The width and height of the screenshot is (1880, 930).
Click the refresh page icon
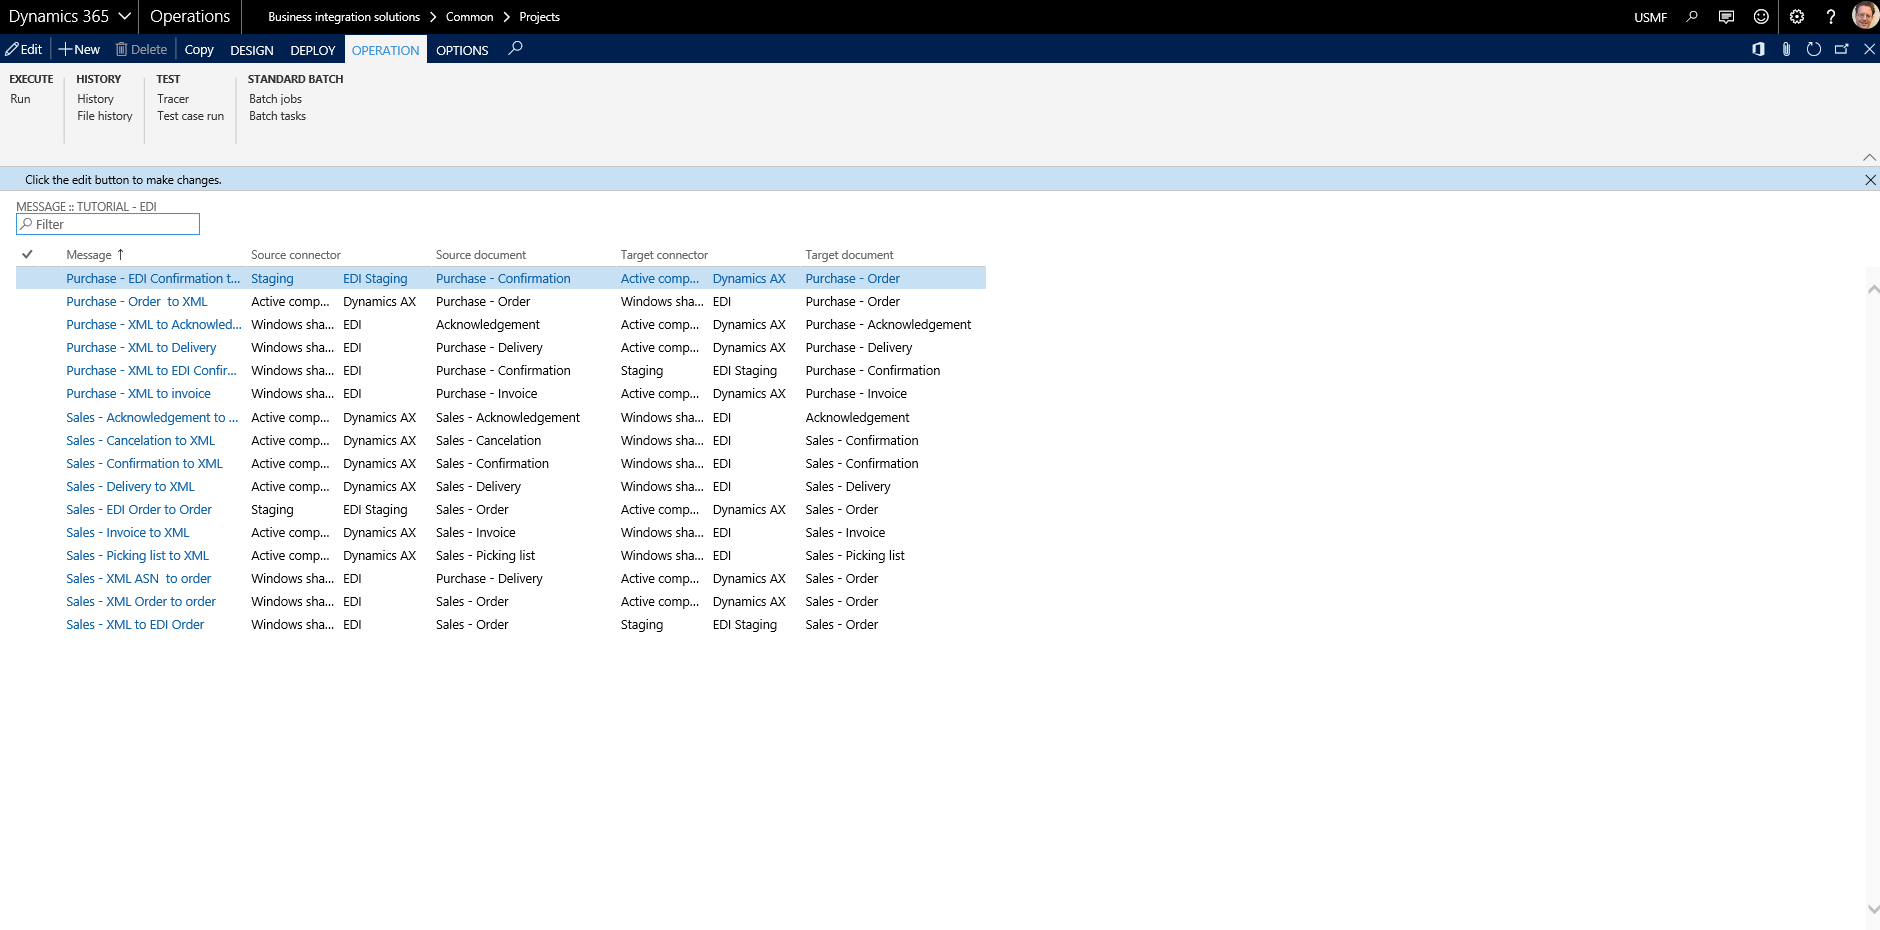click(x=1814, y=49)
